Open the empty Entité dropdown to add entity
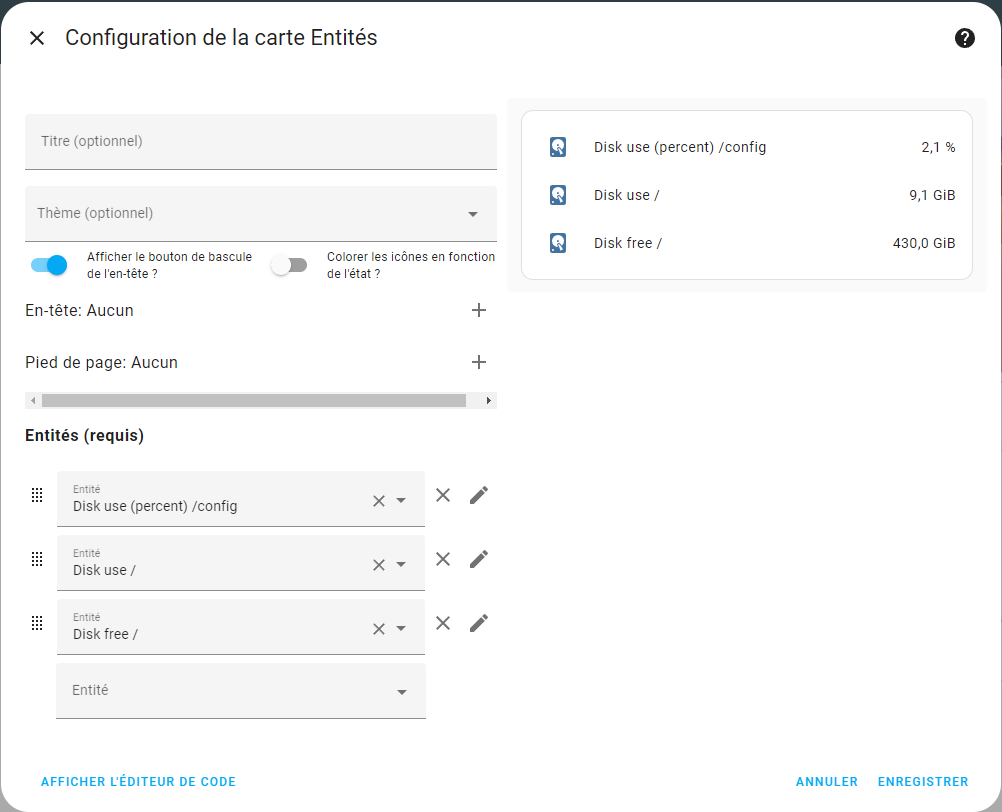The height and width of the screenshot is (812, 1002). [x=241, y=691]
